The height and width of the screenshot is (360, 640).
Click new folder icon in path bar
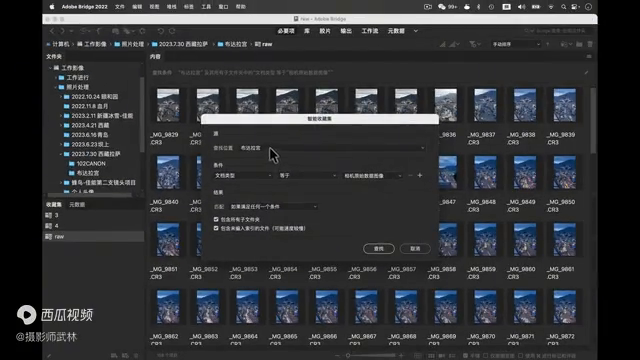pyautogui.click(x=579, y=44)
